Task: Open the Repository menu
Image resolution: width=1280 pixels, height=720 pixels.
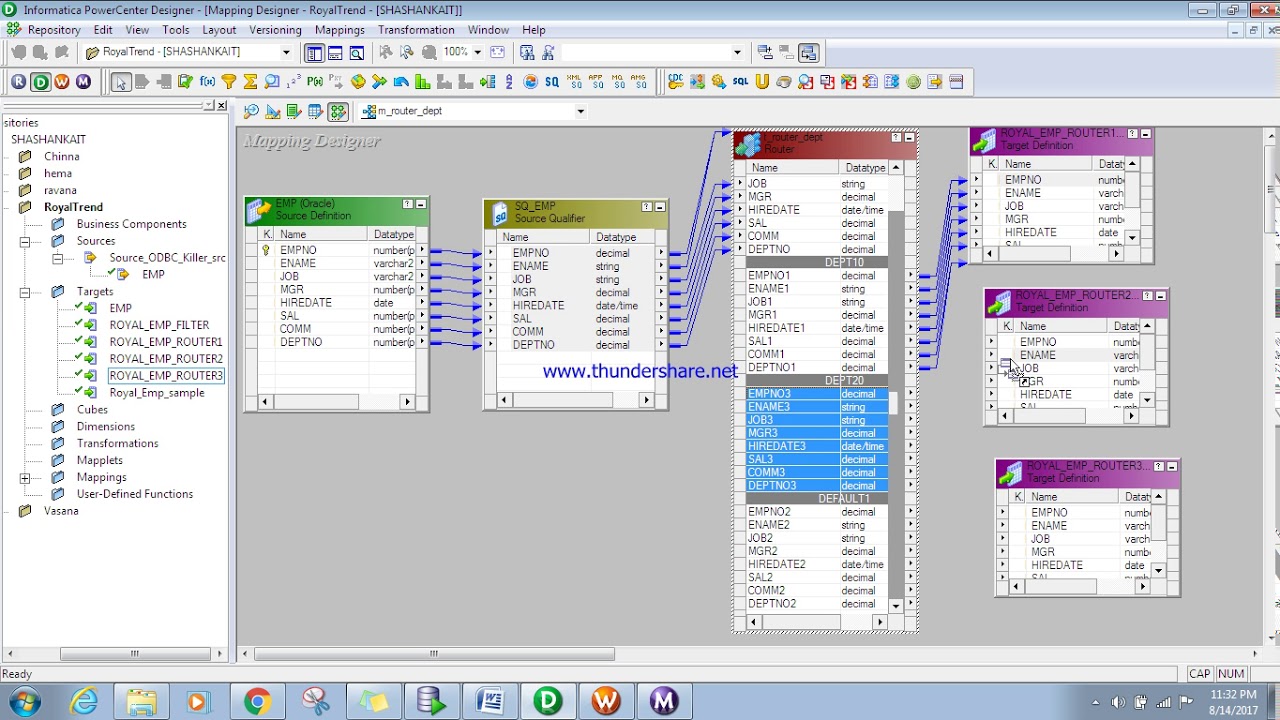Action: tap(54, 30)
